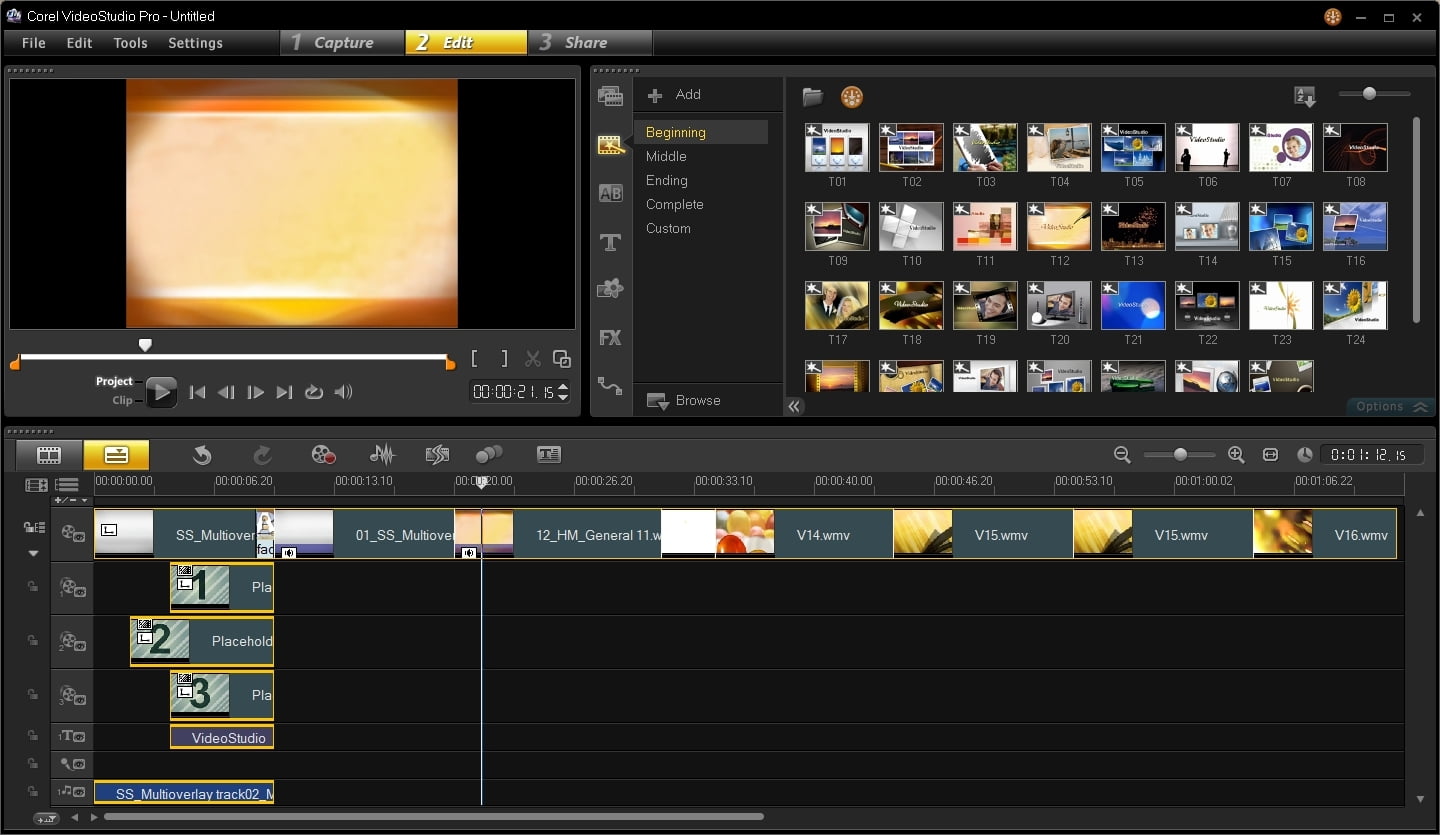Open the sort library clips dropdown
Viewport: 1440px width, 835px height.
(1305, 97)
